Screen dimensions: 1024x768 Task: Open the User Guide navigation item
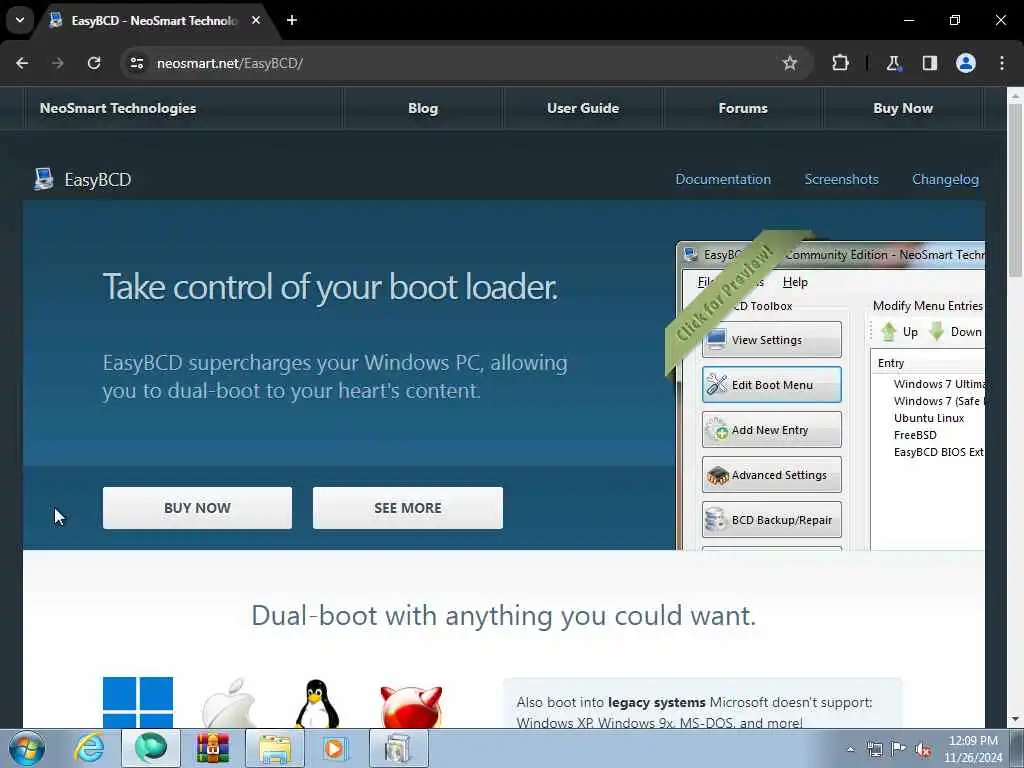[583, 108]
